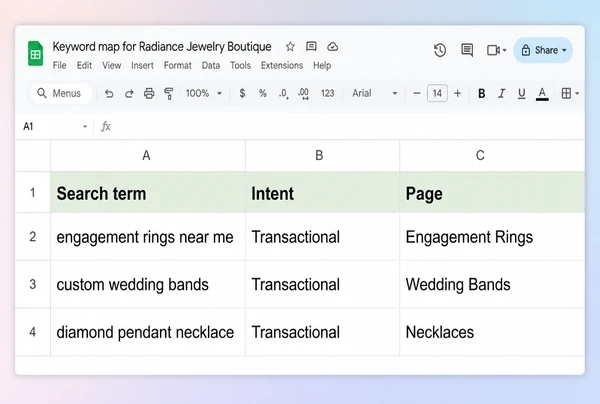Select row 3 header

(x=33, y=284)
